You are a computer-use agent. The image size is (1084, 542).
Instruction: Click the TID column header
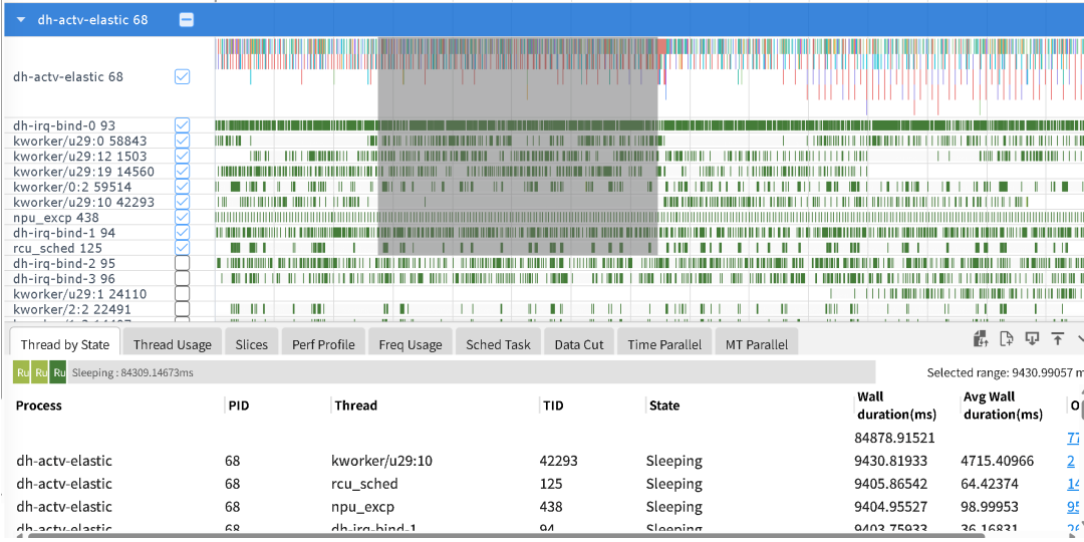(551, 405)
